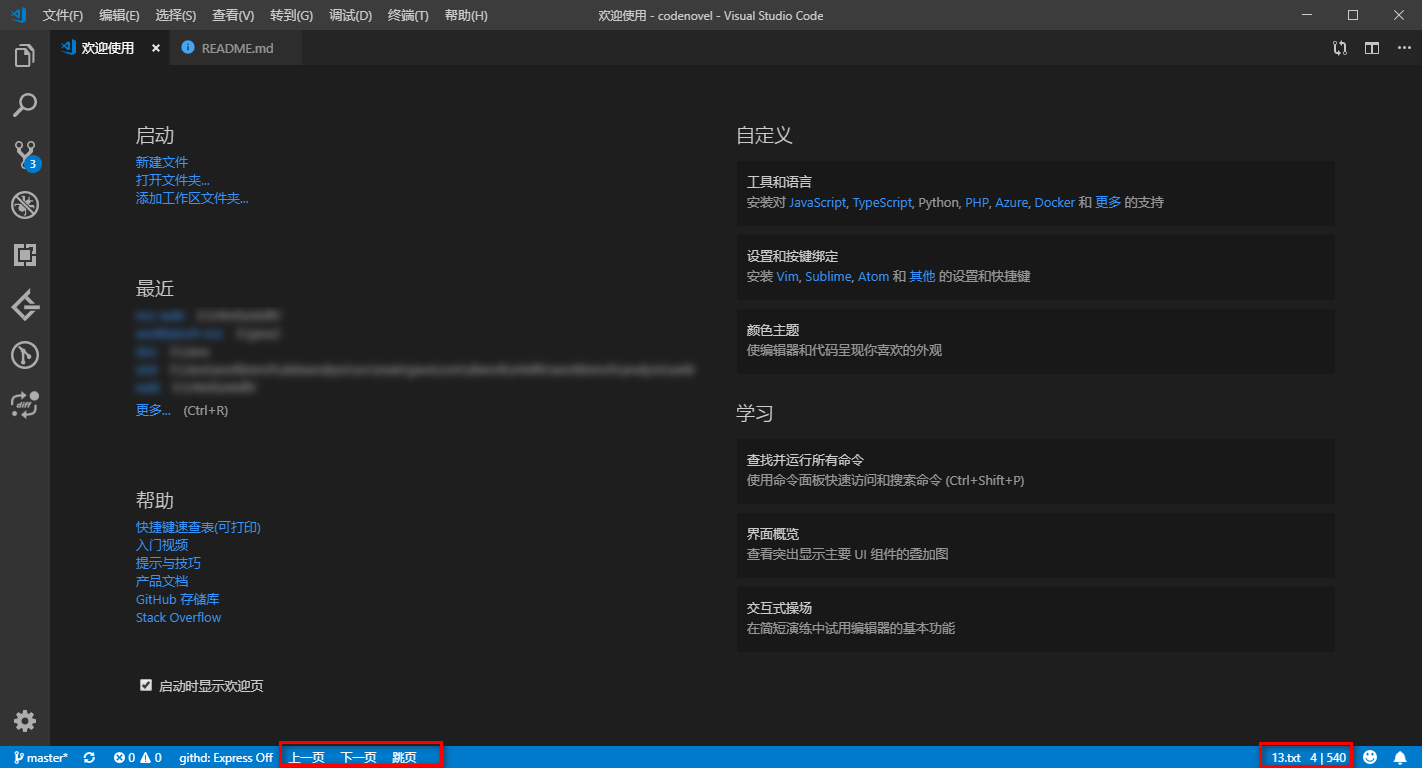Click 下一页 in status bar

tap(359, 757)
